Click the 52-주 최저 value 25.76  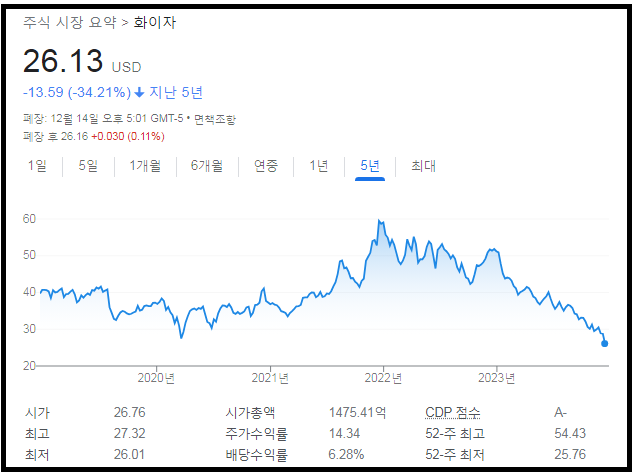pos(570,455)
